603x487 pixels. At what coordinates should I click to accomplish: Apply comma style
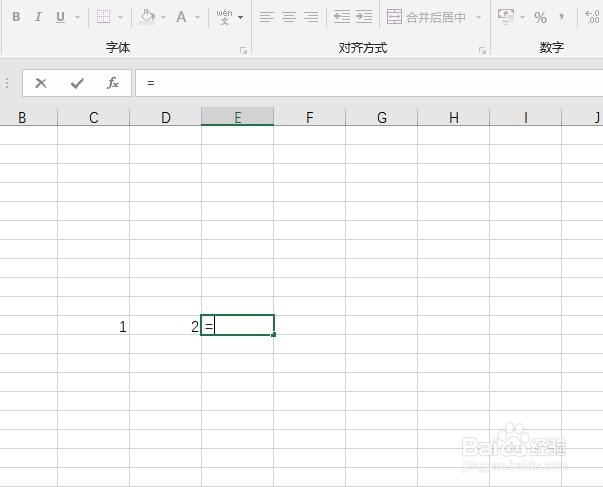pyautogui.click(x=562, y=17)
